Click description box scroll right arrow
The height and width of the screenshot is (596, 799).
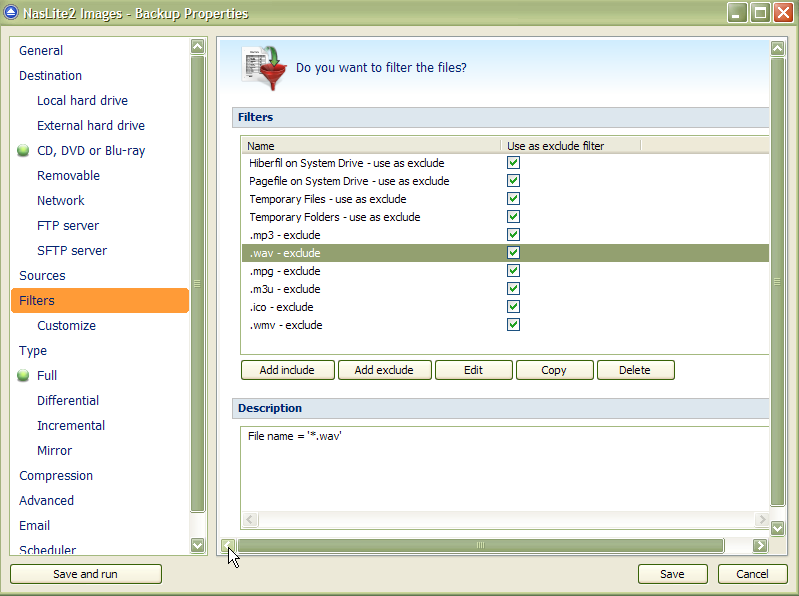762,520
